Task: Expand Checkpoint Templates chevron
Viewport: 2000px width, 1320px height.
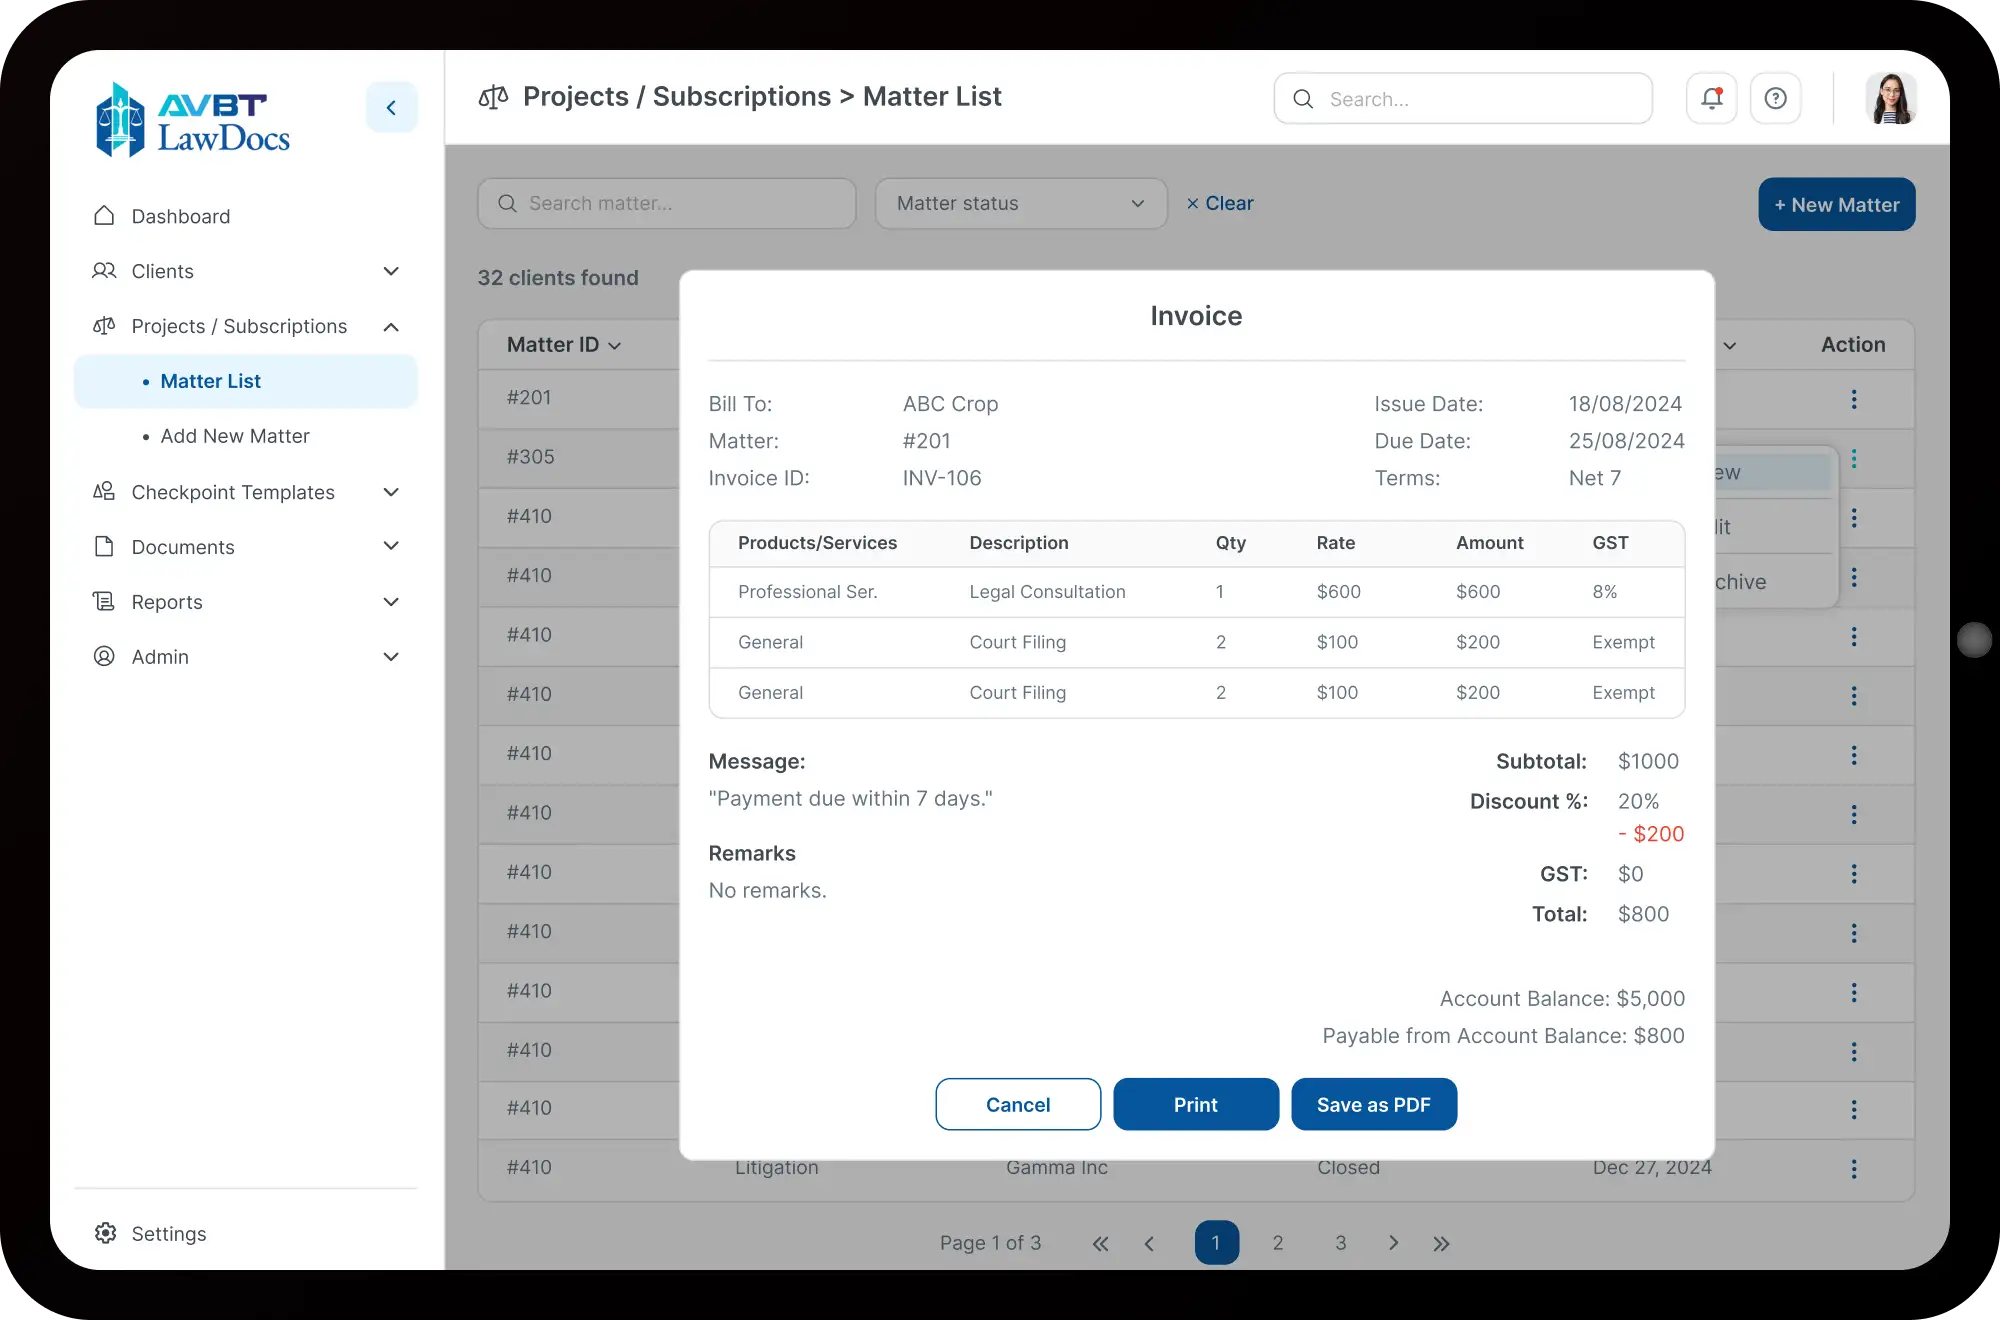Action: [391, 492]
